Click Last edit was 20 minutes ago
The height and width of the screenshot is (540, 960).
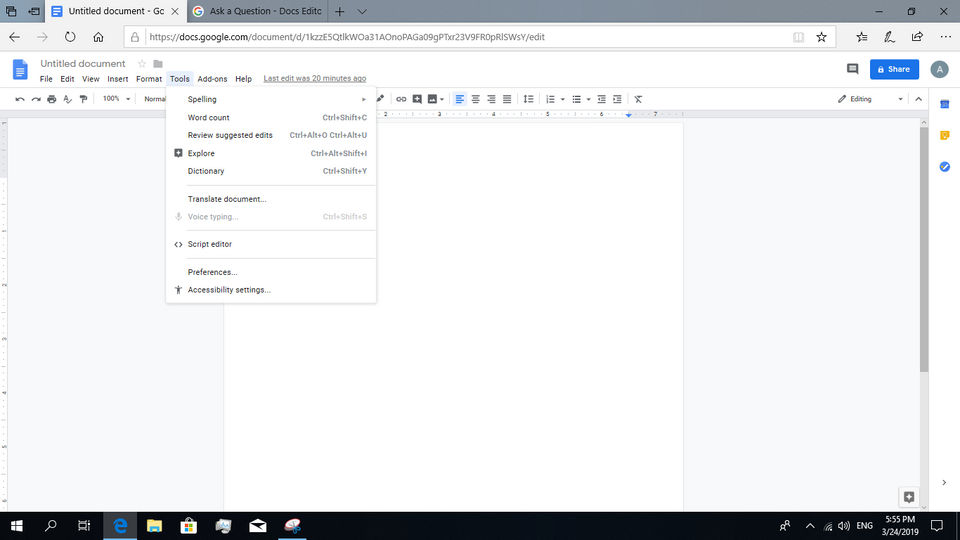(x=315, y=78)
